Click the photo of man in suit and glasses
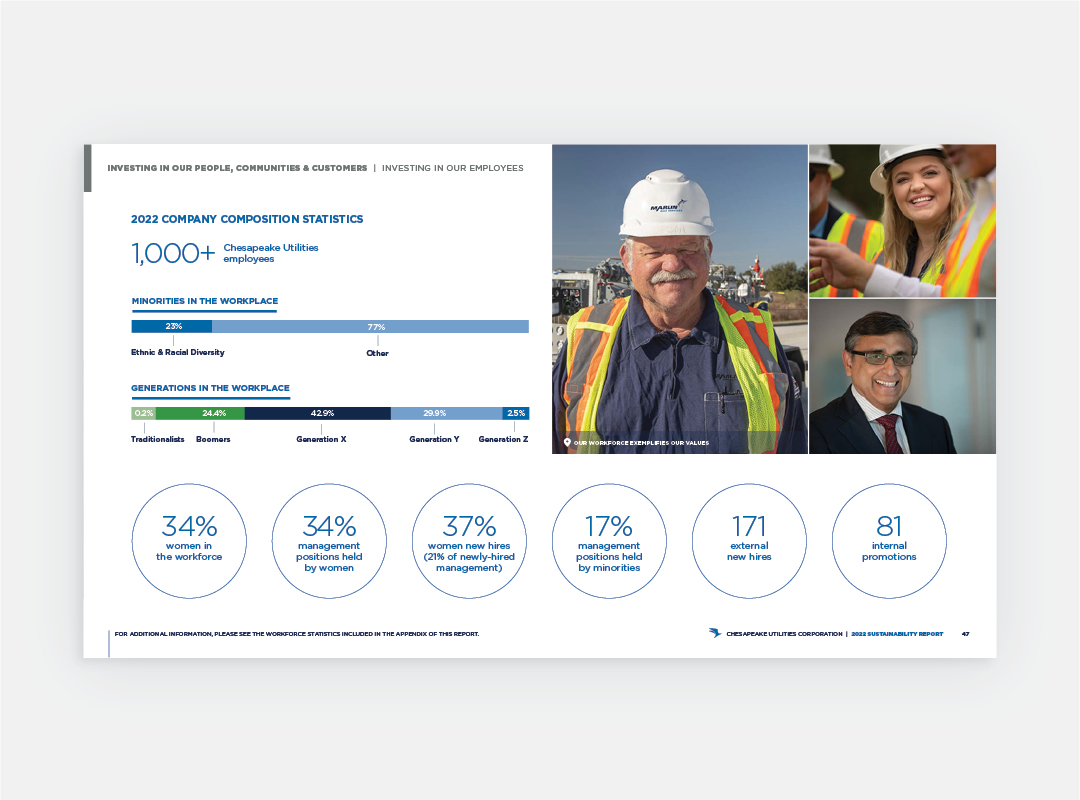The width and height of the screenshot is (1080, 800). (x=902, y=376)
